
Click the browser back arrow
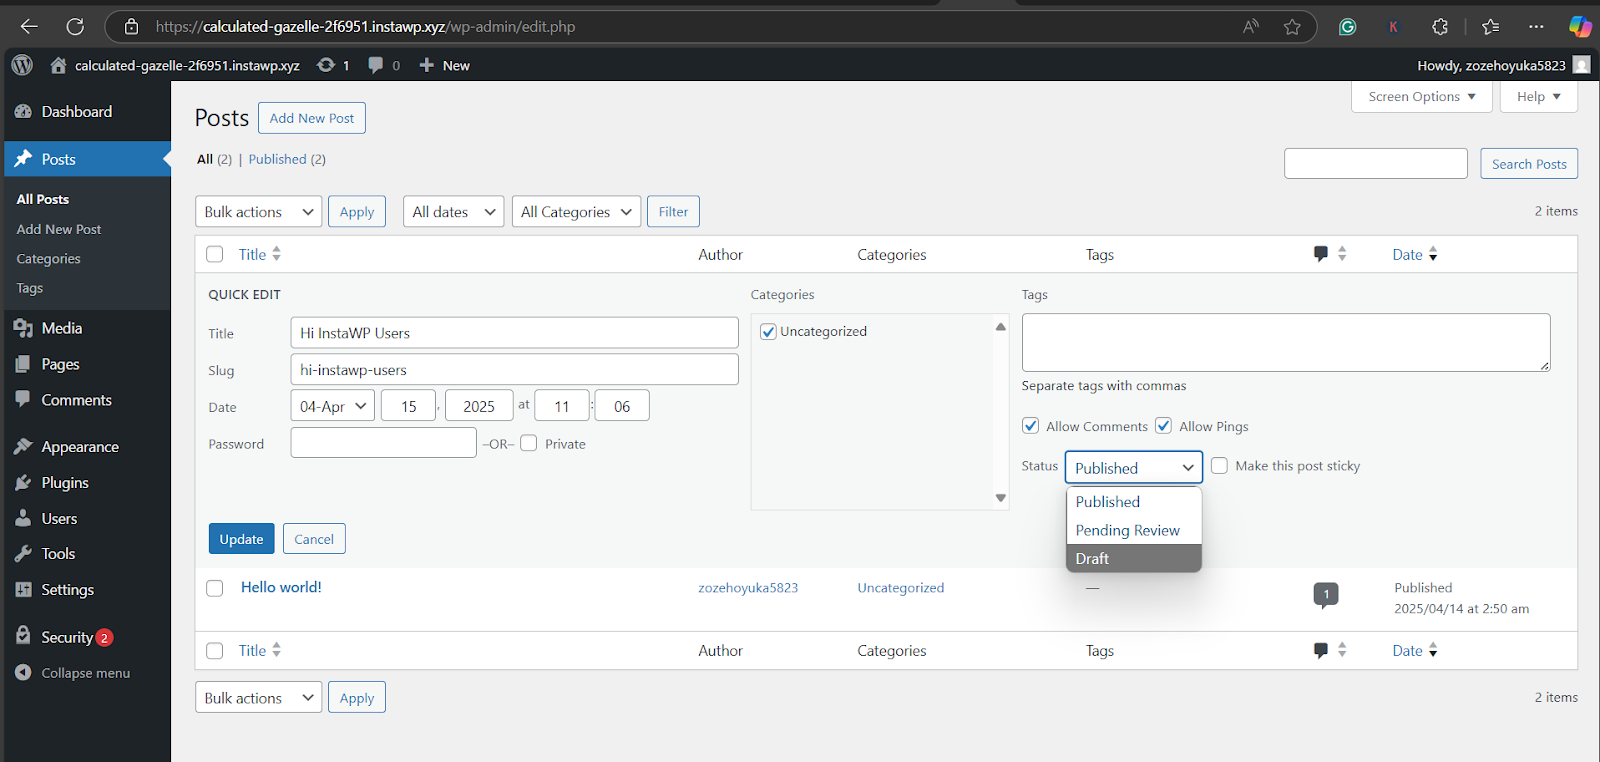pos(29,26)
